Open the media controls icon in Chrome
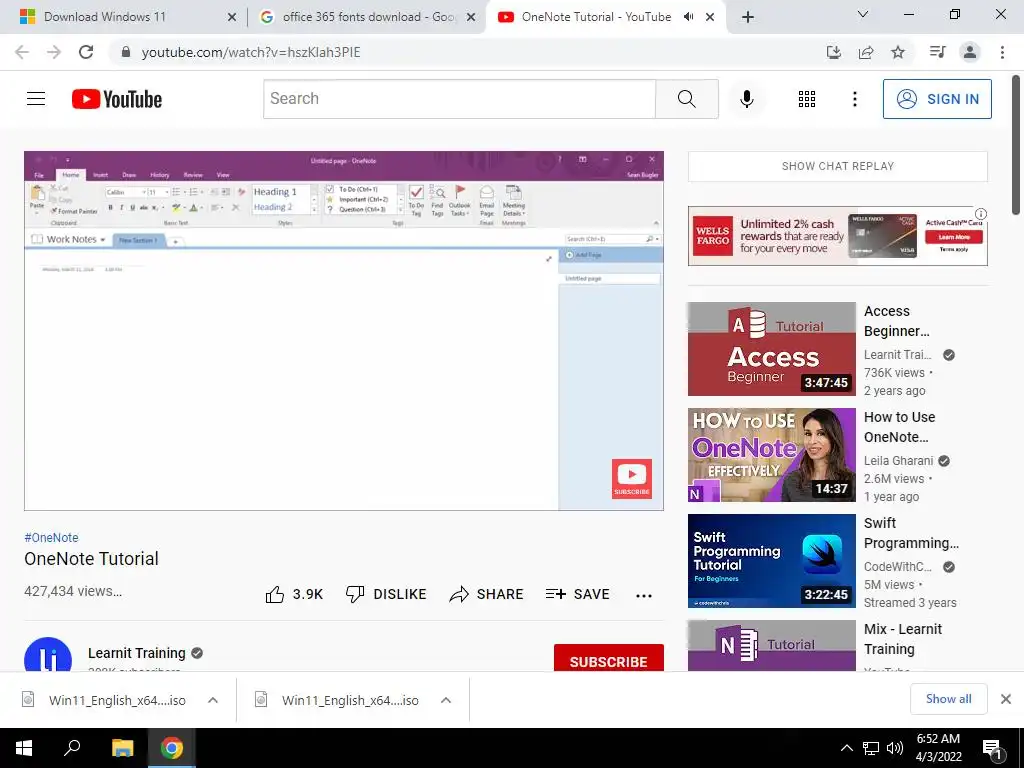The height and width of the screenshot is (768, 1024). coord(937,52)
